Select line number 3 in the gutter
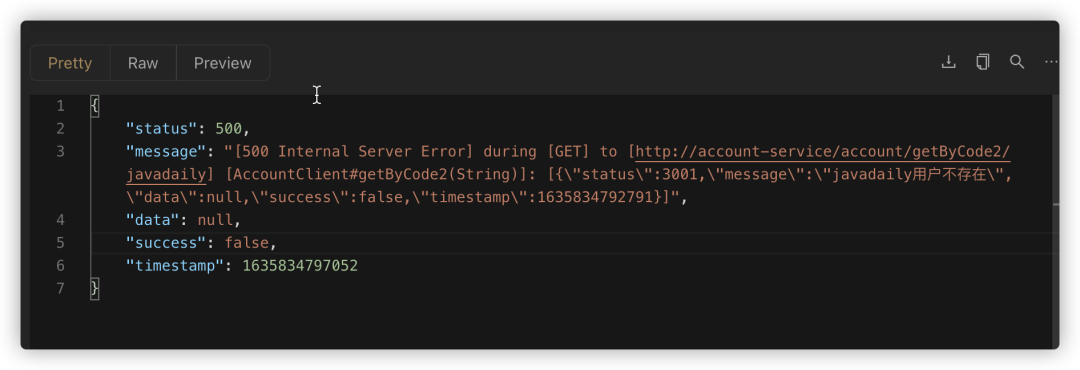The height and width of the screenshot is (370, 1080). (60, 152)
